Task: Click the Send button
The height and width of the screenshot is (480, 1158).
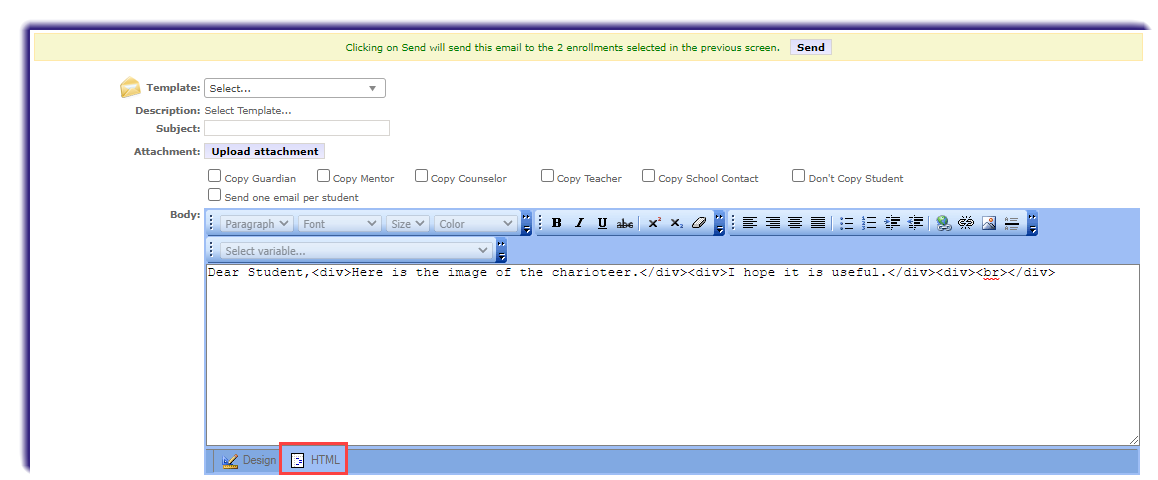Action: (811, 47)
